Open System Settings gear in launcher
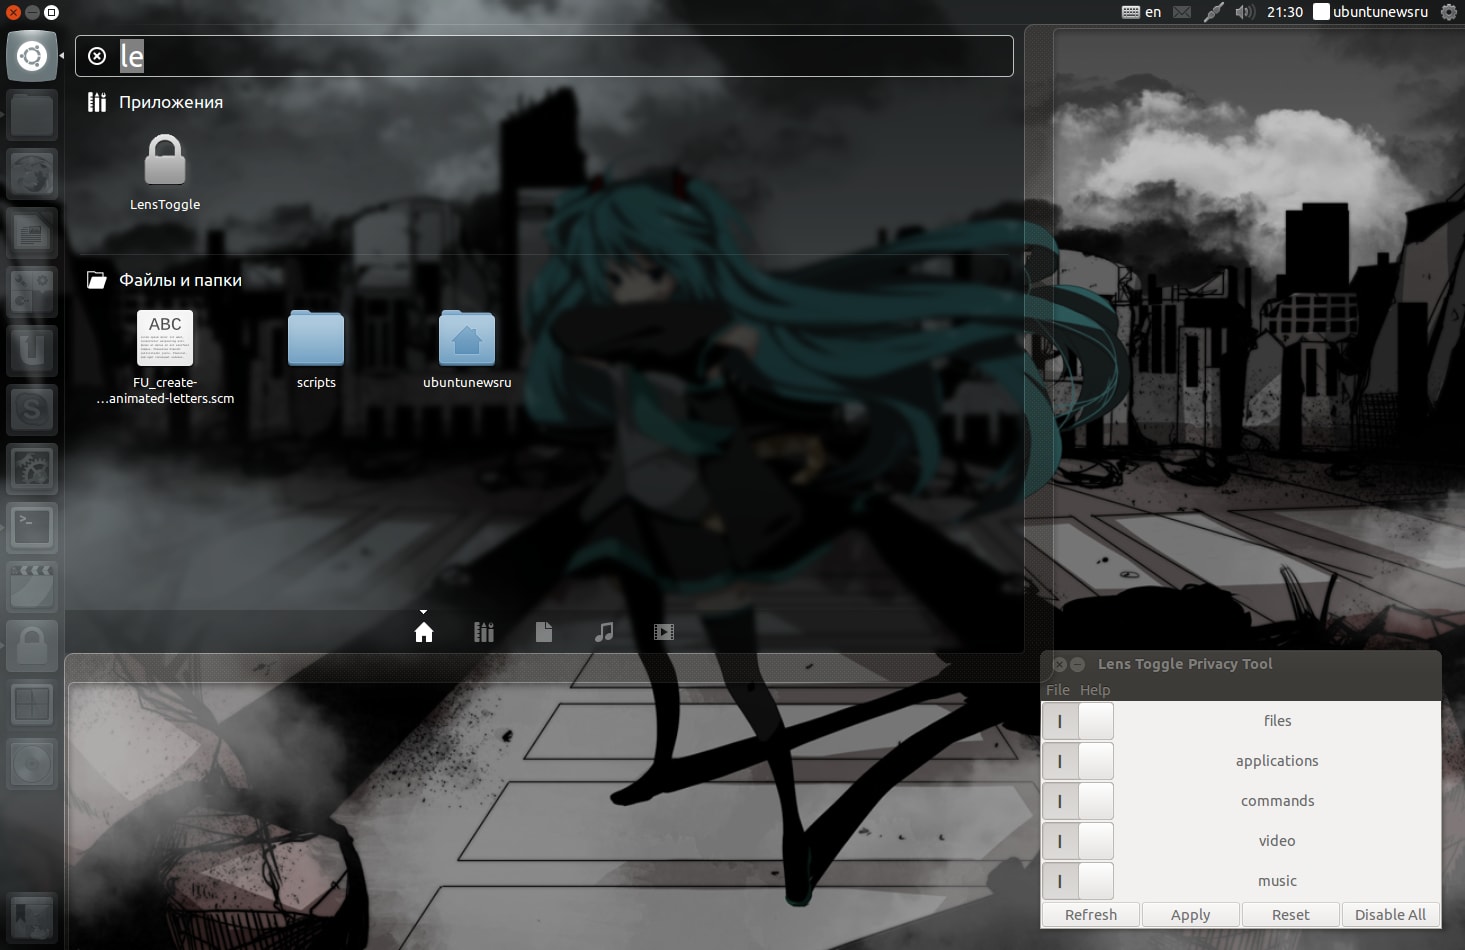The image size is (1465, 950). click(x=32, y=469)
